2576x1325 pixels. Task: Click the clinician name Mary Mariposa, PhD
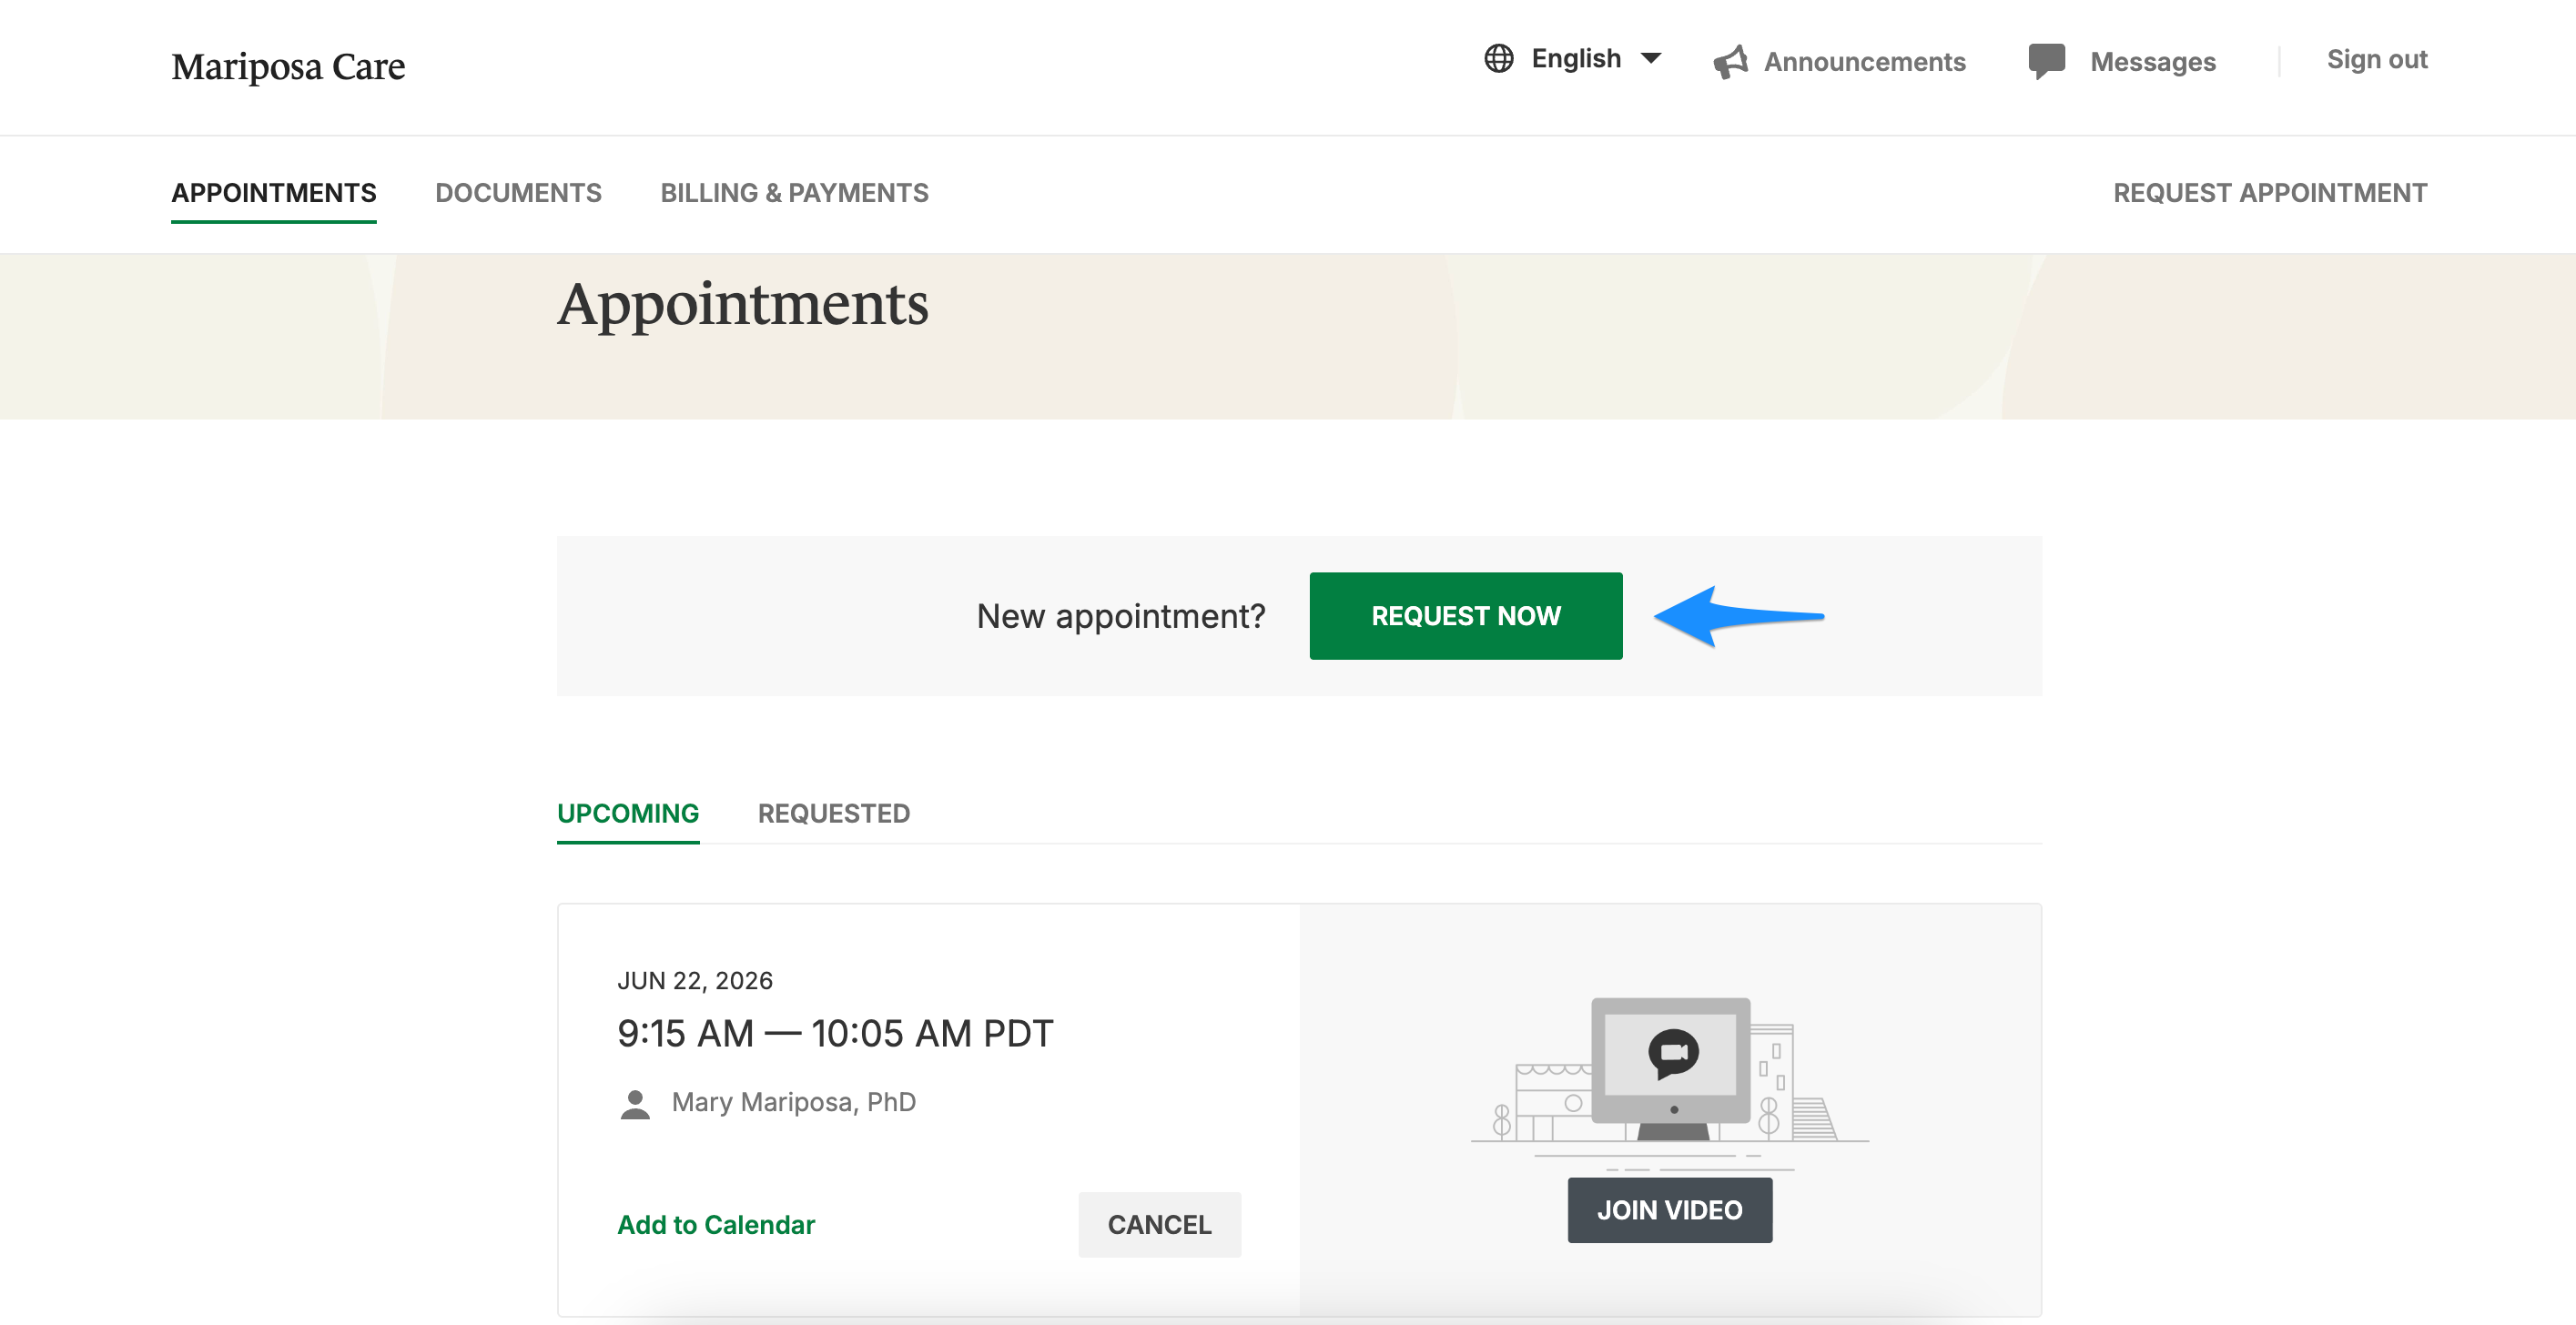click(793, 1102)
